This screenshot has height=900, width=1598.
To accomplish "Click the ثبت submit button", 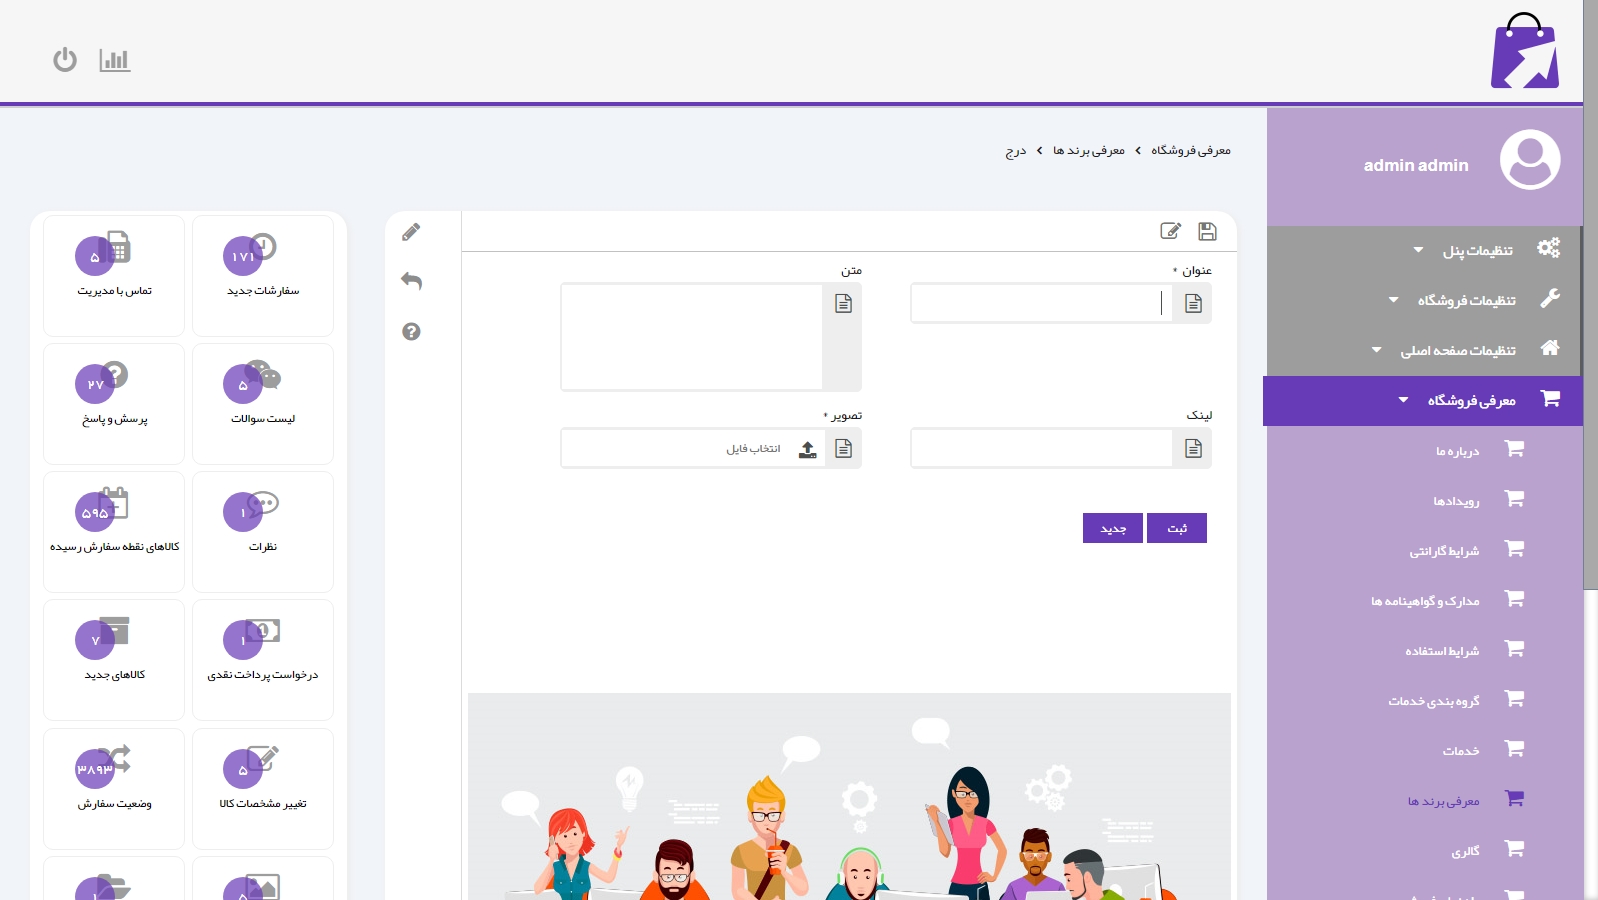I will (1177, 528).
